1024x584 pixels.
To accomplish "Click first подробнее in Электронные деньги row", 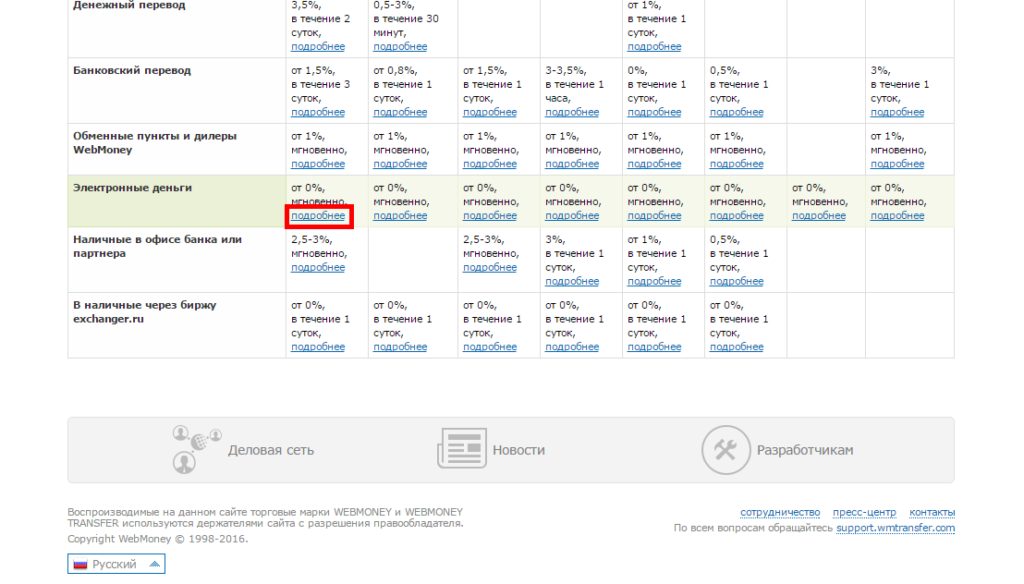I will 318,216.
